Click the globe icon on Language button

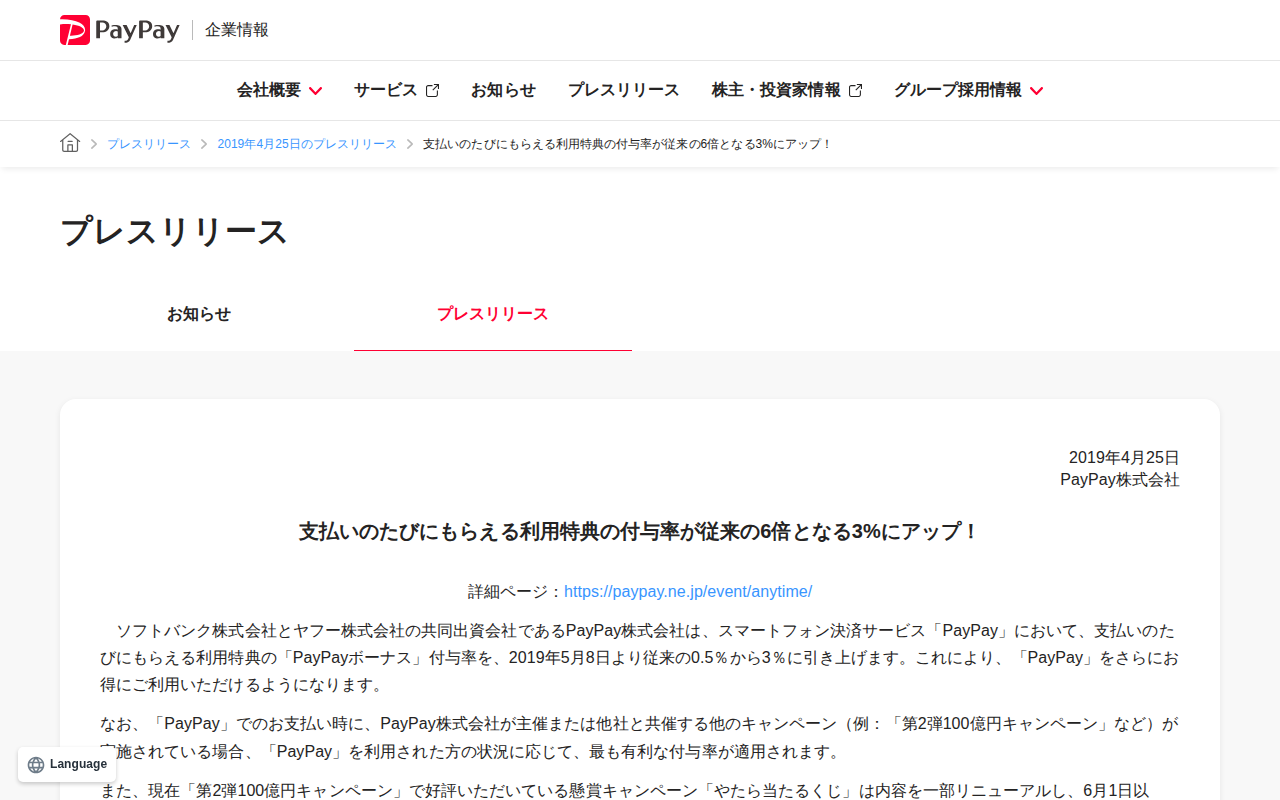point(36,765)
